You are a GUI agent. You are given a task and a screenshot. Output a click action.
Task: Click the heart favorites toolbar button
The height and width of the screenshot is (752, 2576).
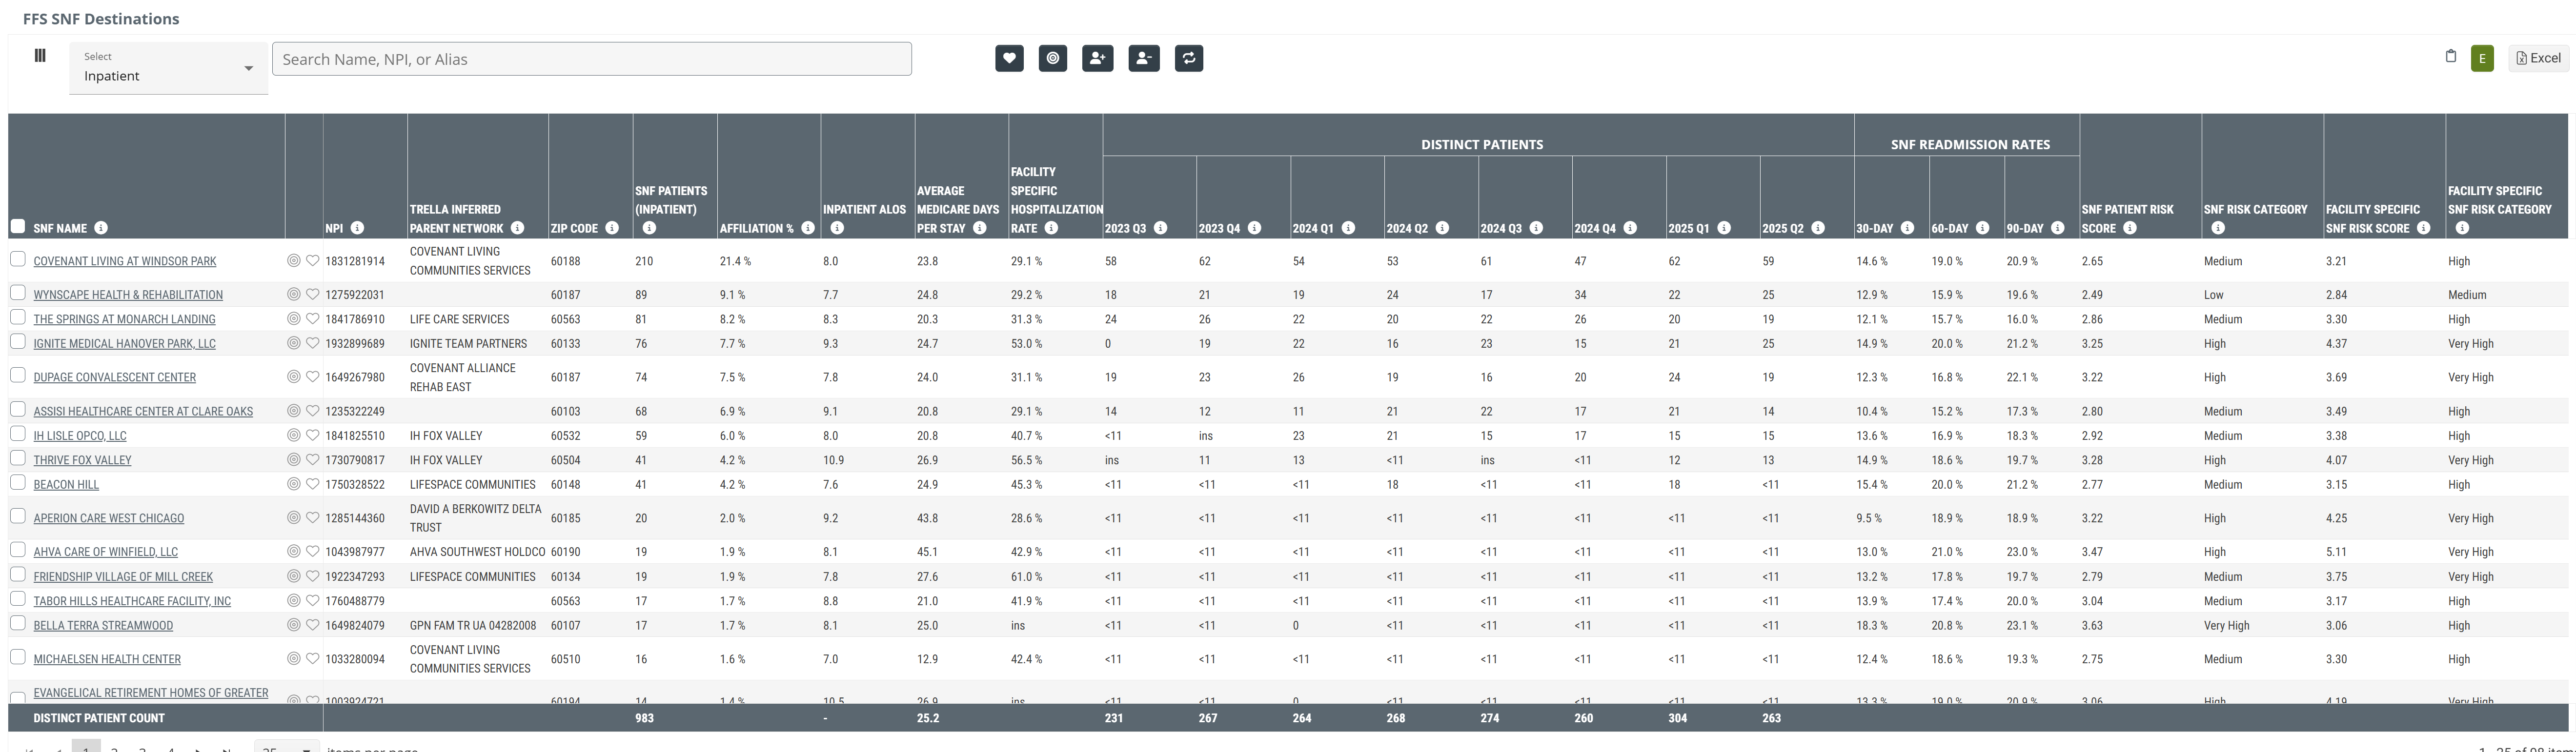pos(1009,59)
